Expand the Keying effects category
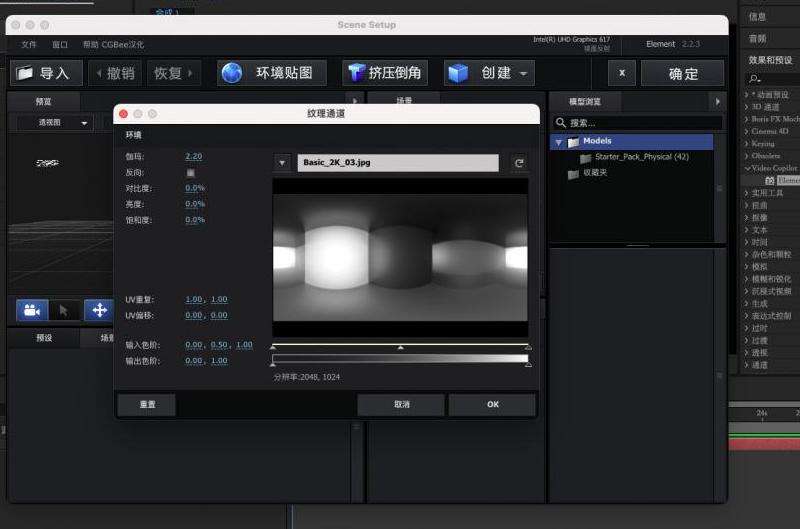Image resolution: width=800 pixels, height=529 pixels. pyautogui.click(x=746, y=143)
